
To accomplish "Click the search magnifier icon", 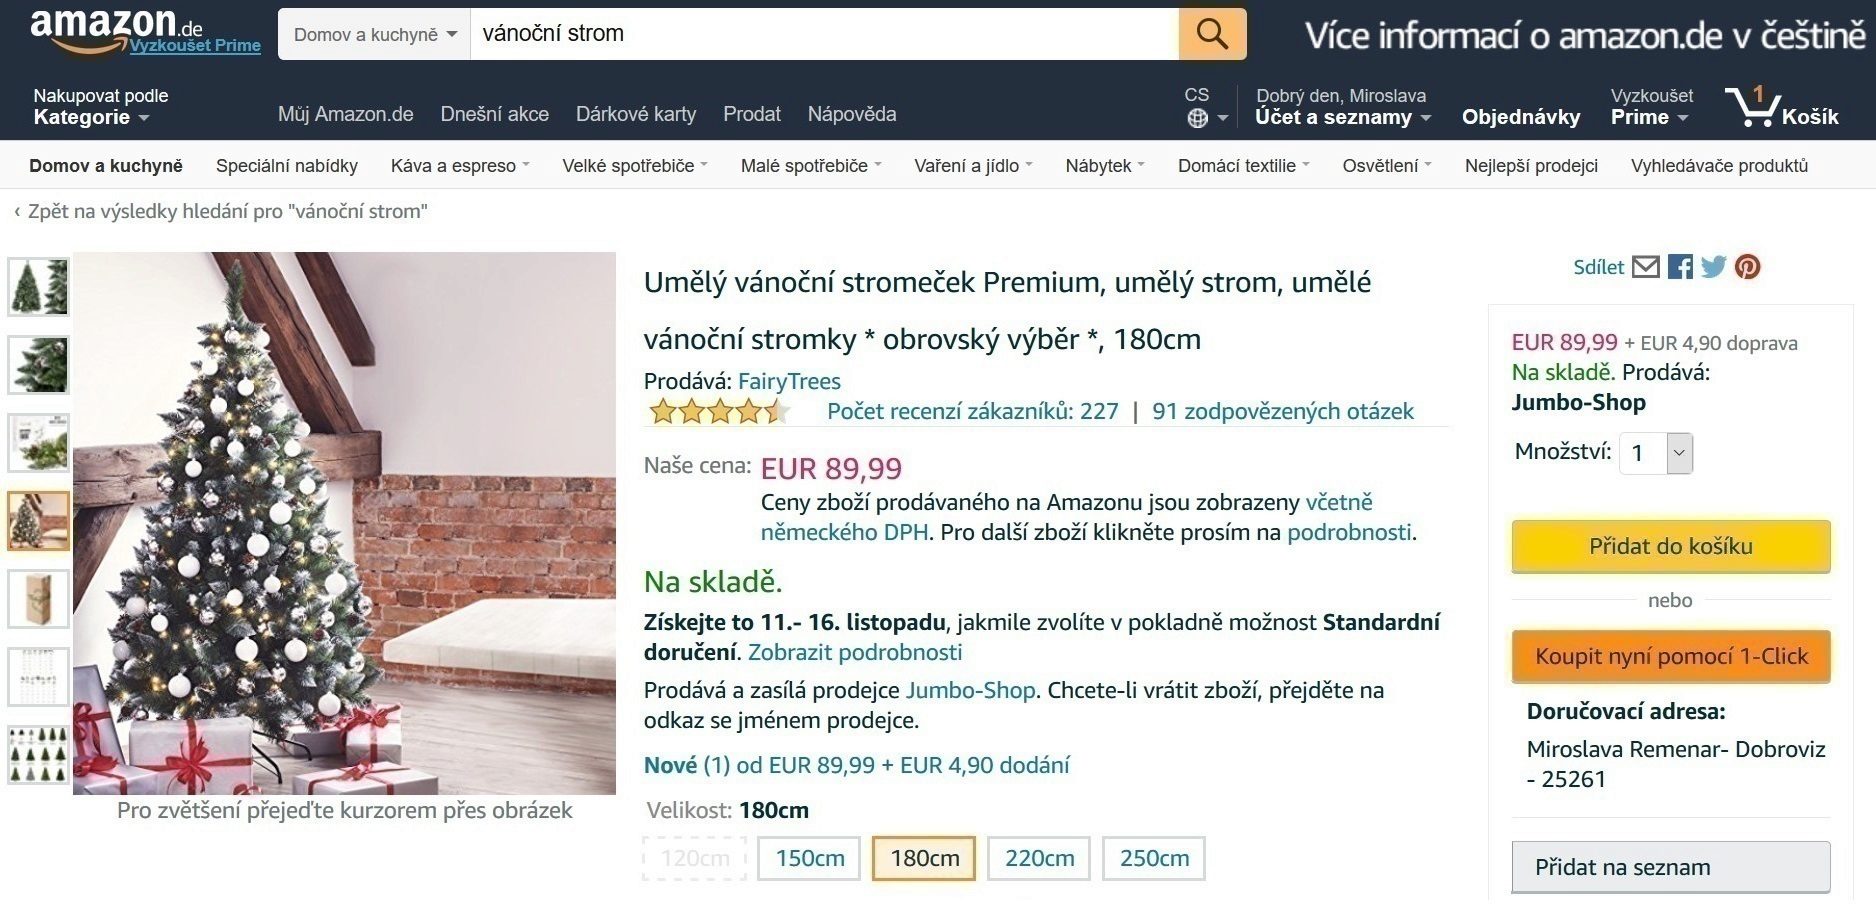I will pyautogui.click(x=1211, y=33).
